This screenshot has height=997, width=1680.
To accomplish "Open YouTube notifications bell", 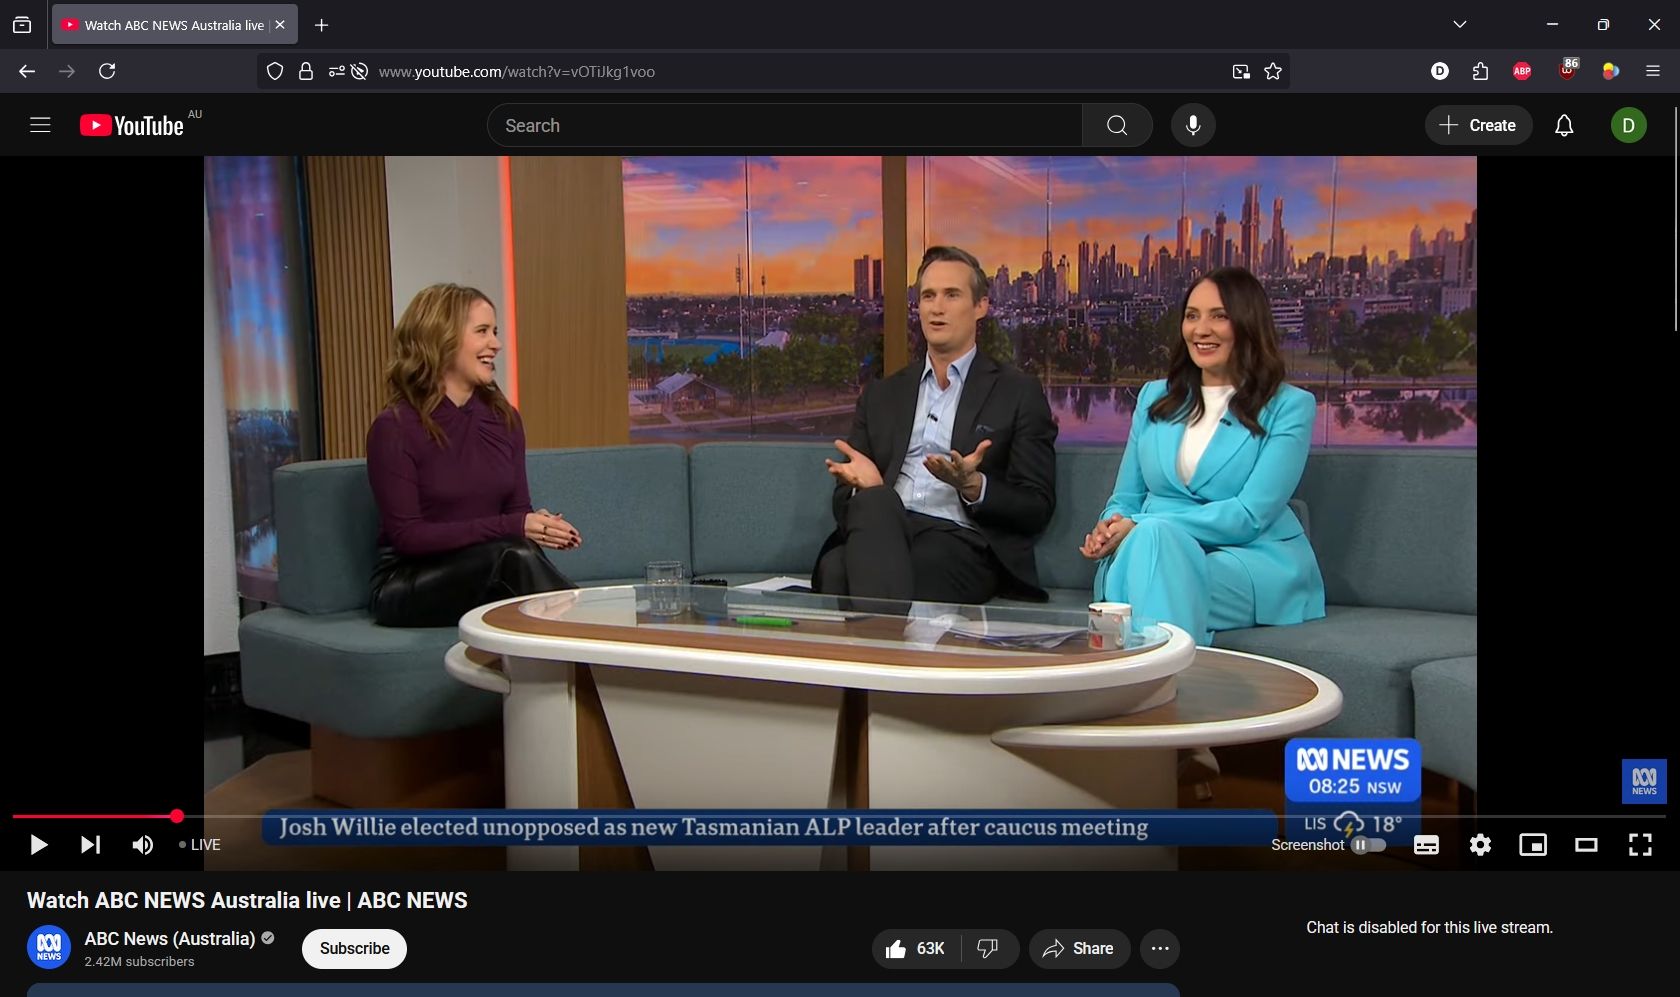I will coord(1564,125).
